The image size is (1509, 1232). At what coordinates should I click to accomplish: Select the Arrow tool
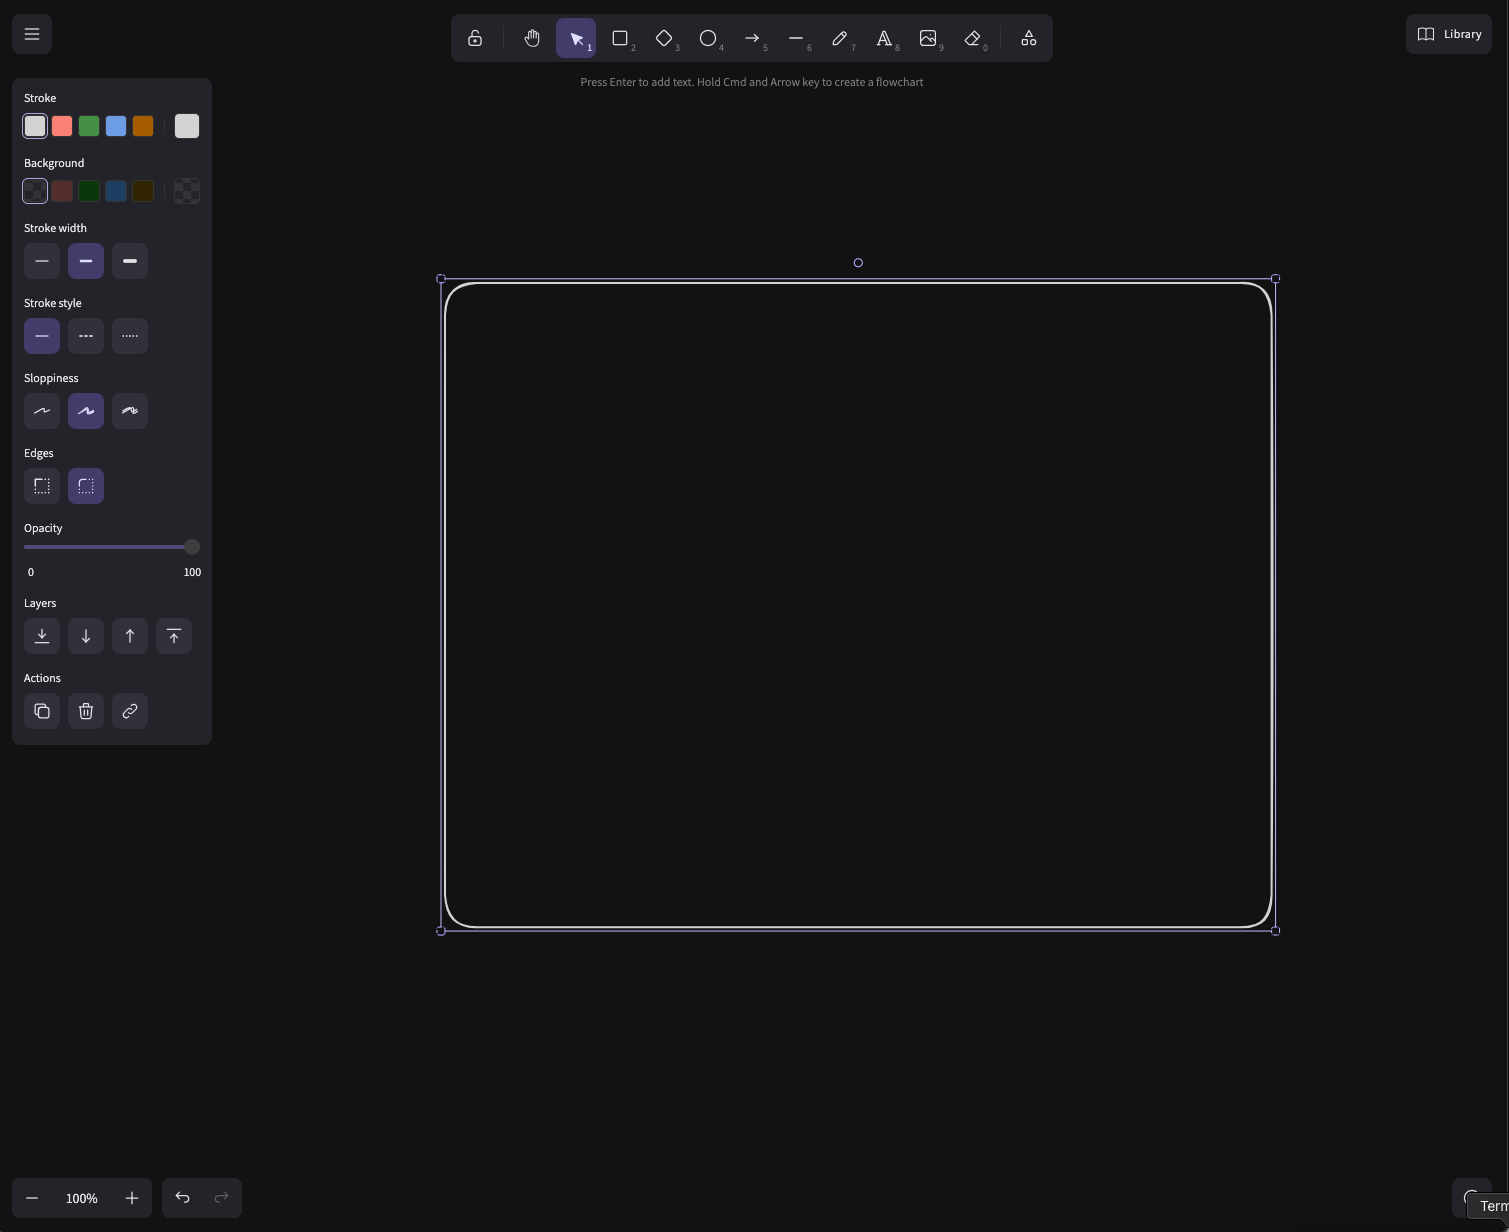tap(752, 38)
